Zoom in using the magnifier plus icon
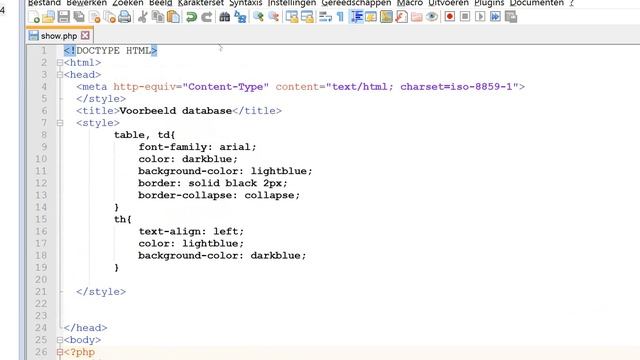 [258, 17]
